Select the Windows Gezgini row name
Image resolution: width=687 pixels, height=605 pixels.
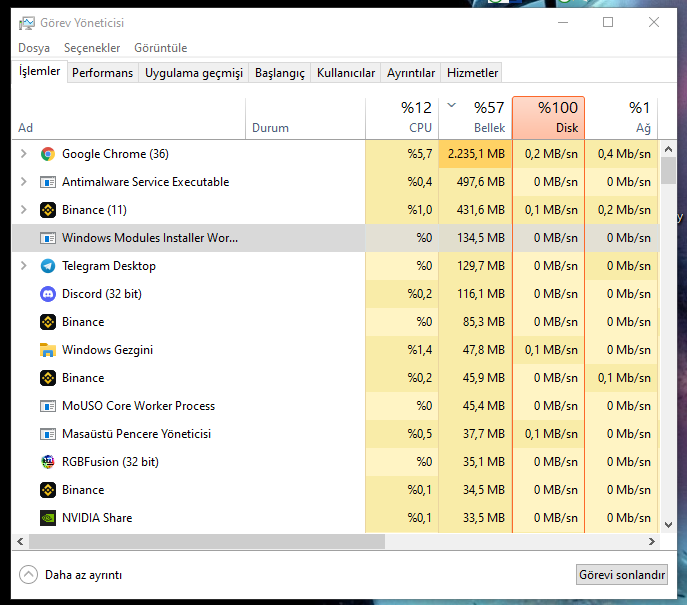(107, 350)
